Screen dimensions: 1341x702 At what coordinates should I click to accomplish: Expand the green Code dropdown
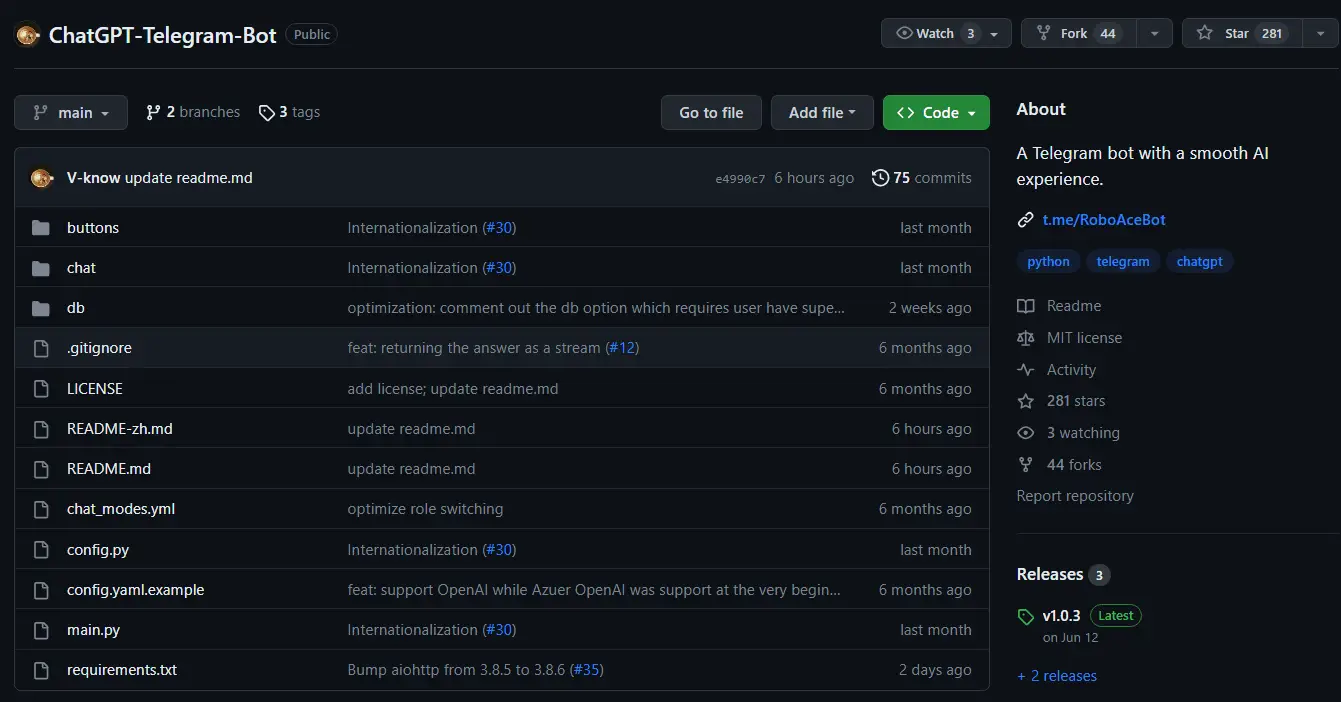(936, 113)
